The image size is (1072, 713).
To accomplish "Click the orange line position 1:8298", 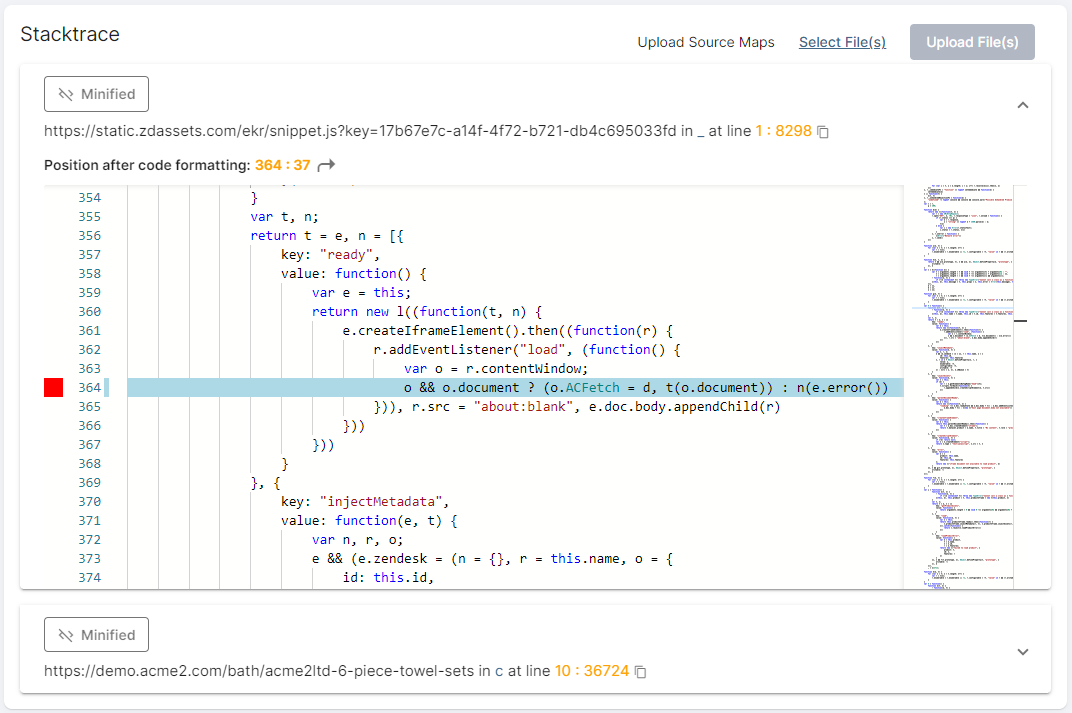I will pos(784,130).
